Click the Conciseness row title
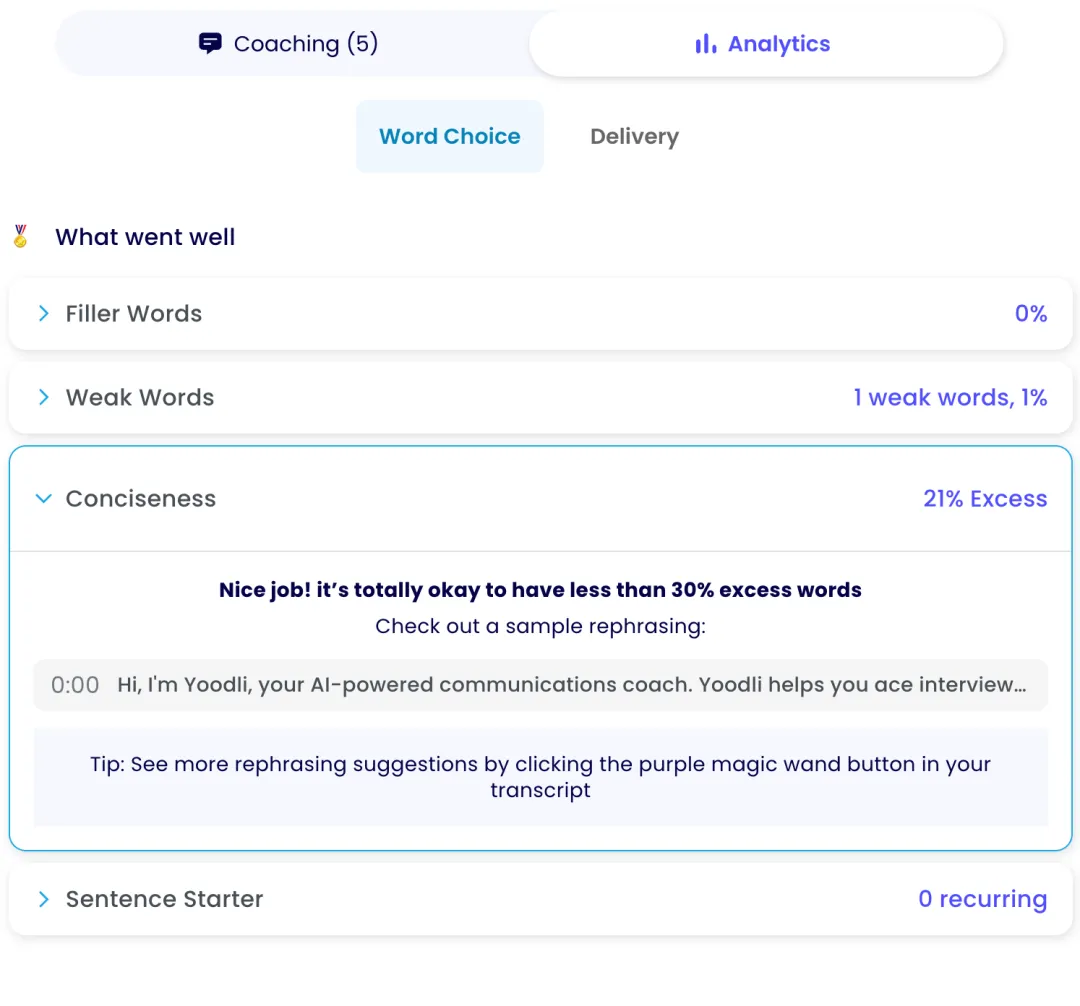This screenshot has width=1080, height=1006. (141, 499)
